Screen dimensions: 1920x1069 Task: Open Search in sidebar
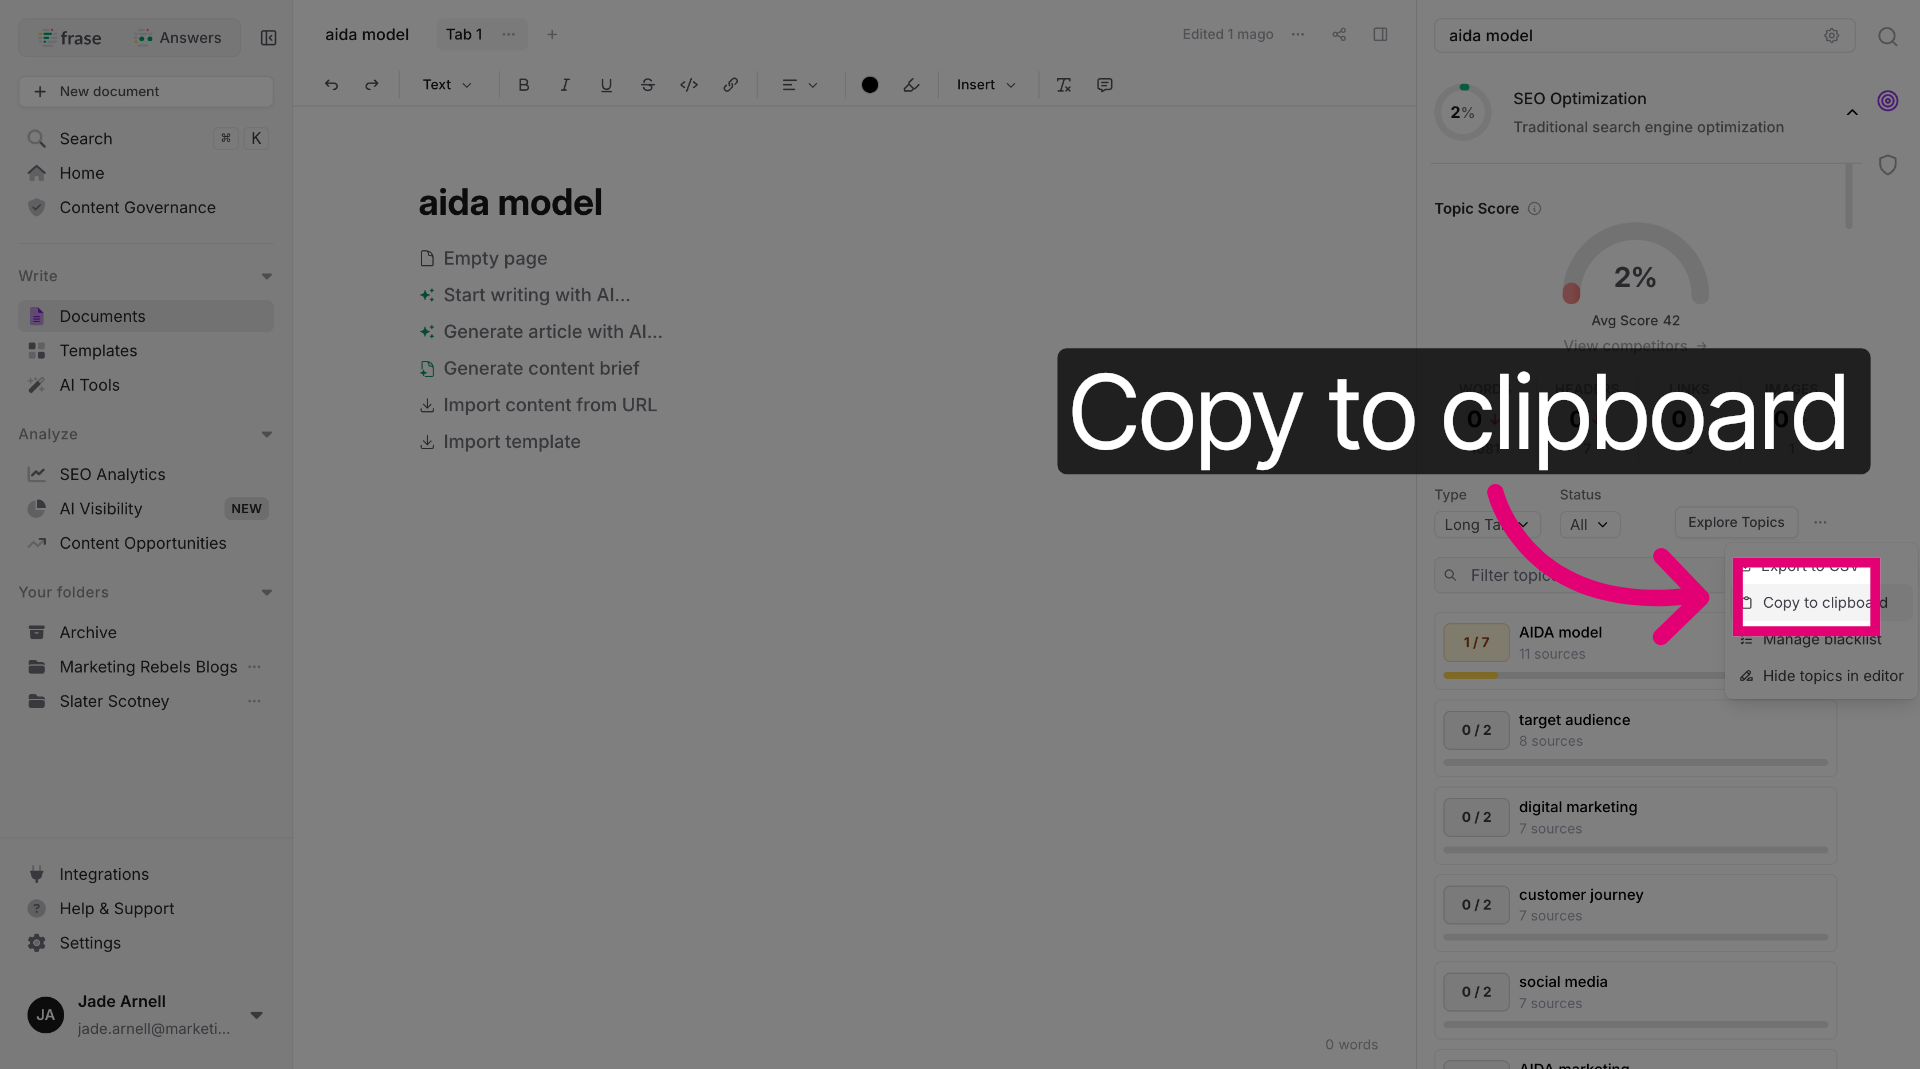tap(146, 139)
